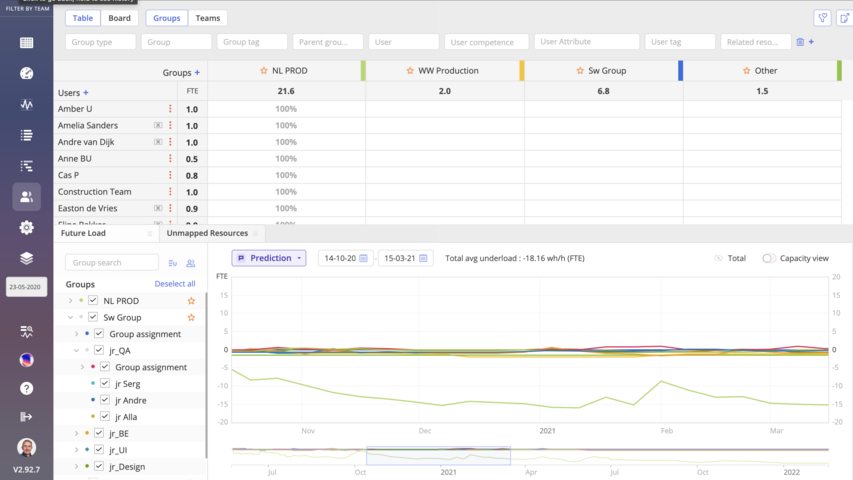Image resolution: width=853 pixels, height=480 pixels.
Task: Open the user profile avatar
Action: pos(26,447)
